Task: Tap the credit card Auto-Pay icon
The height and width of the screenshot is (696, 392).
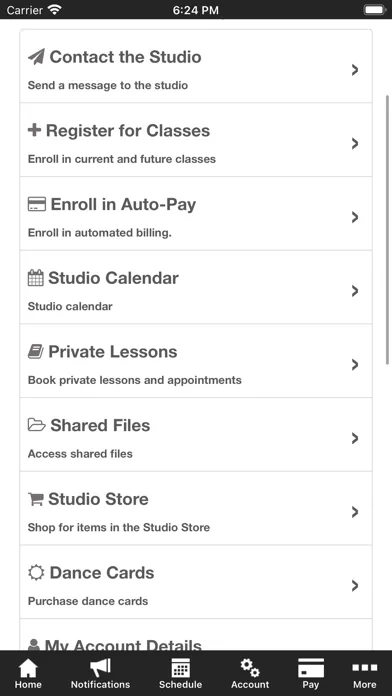Action: (x=37, y=205)
